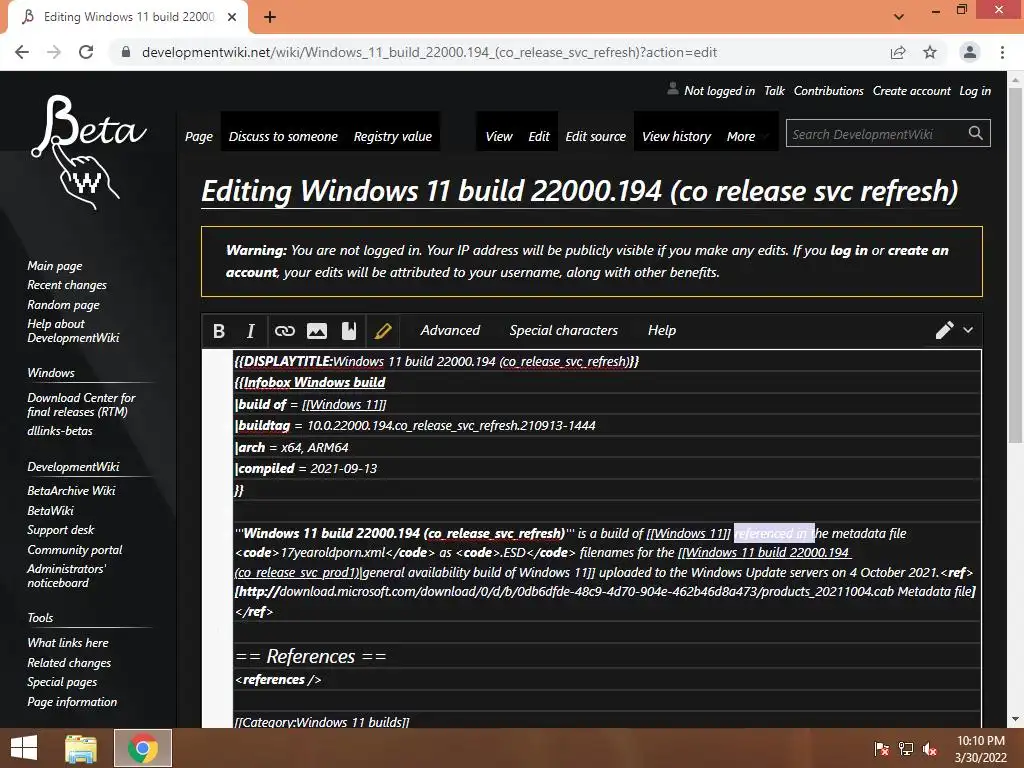
Task: View site information via the lock icon
Action: click(x=126, y=52)
